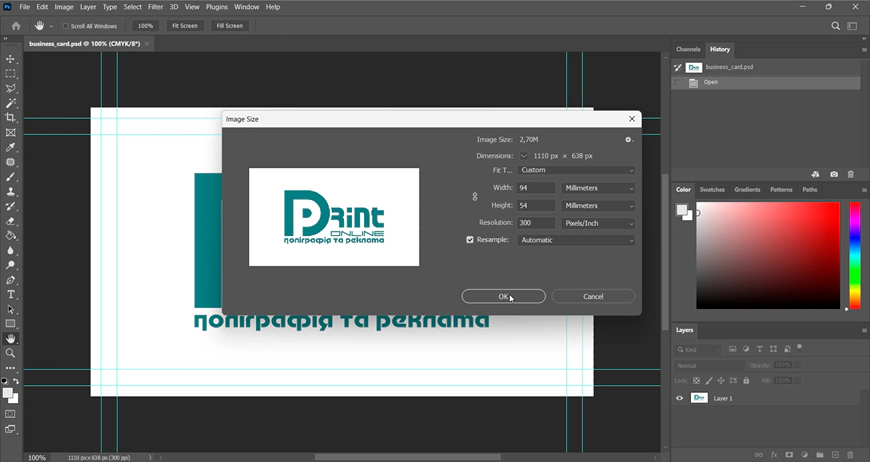Create a new layer icon
Image resolution: width=870 pixels, height=462 pixels.
pyautogui.click(x=835, y=455)
